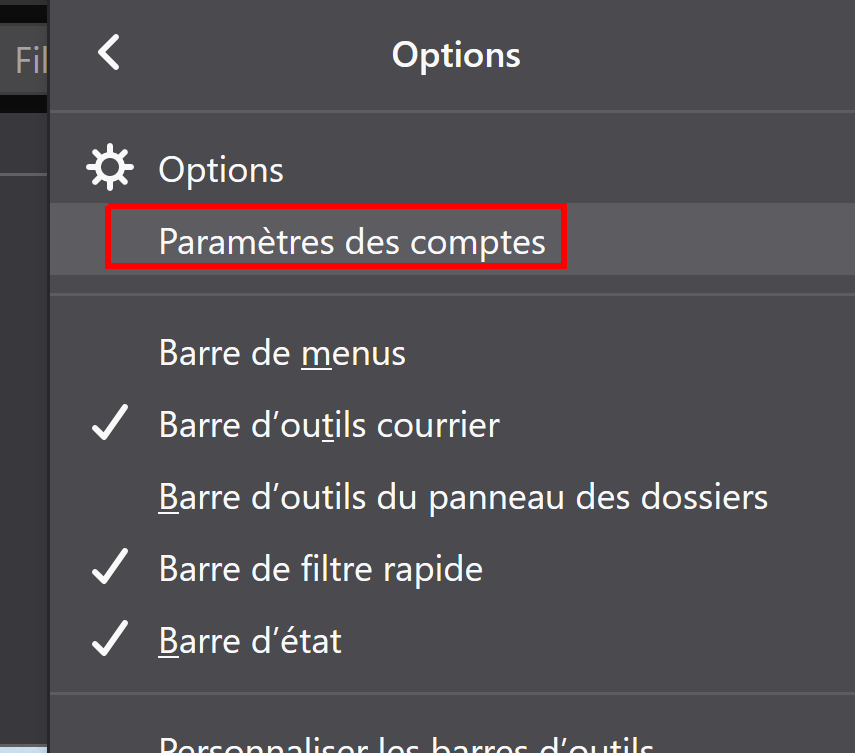The width and height of the screenshot is (855, 753).
Task: Open Paramètres des comptes
Action: [352, 241]
